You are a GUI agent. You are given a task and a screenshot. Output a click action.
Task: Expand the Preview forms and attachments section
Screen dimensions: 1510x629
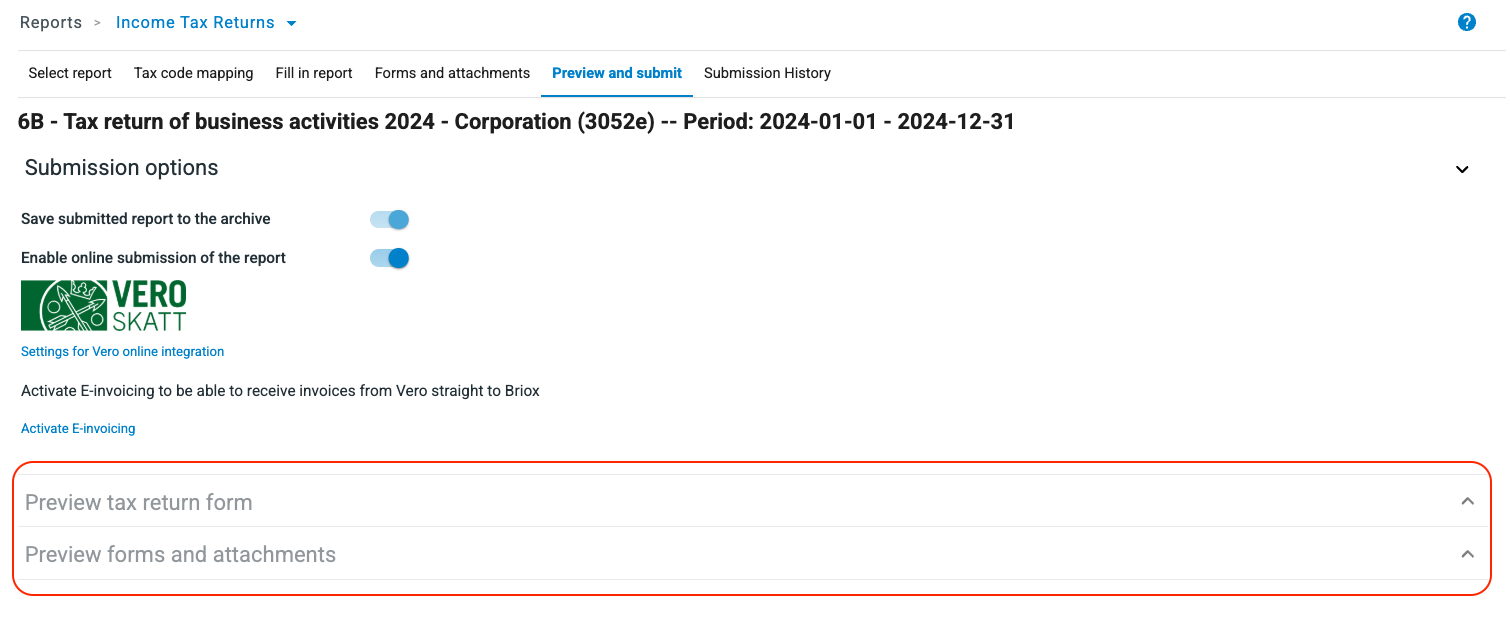[1467, 553]
